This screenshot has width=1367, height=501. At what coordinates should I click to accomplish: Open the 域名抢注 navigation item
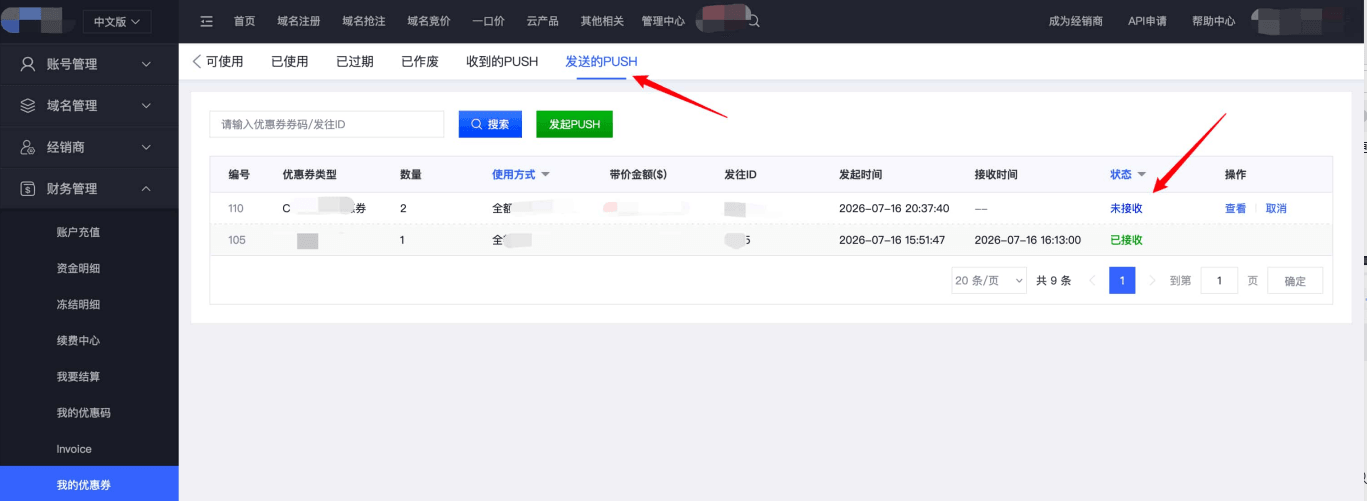click(x=364, y=21)
